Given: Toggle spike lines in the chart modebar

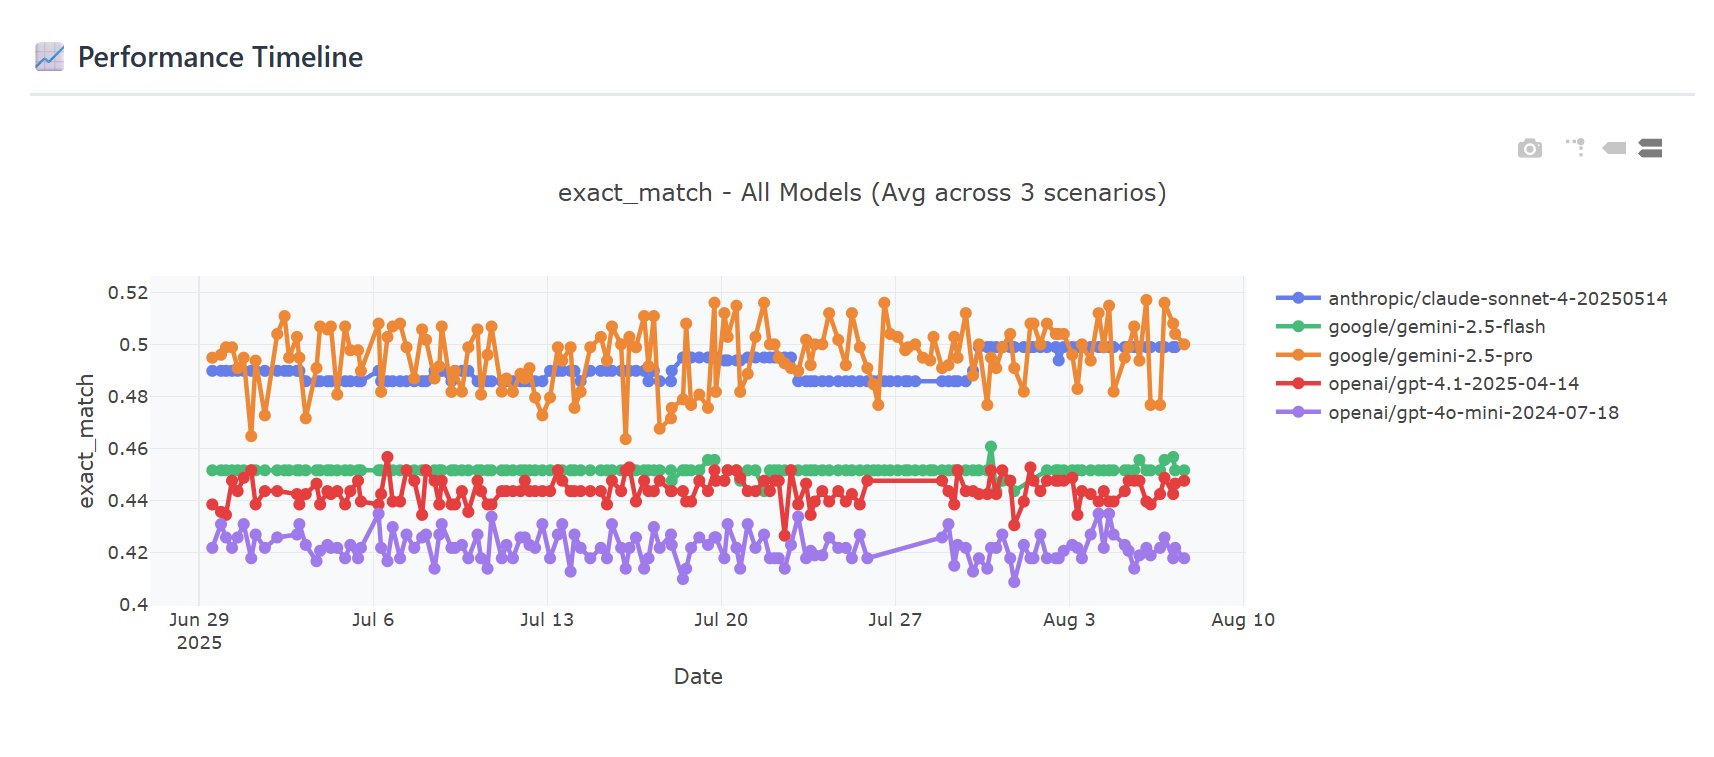Looking at the screenshot, I should tap(1575, 148).
